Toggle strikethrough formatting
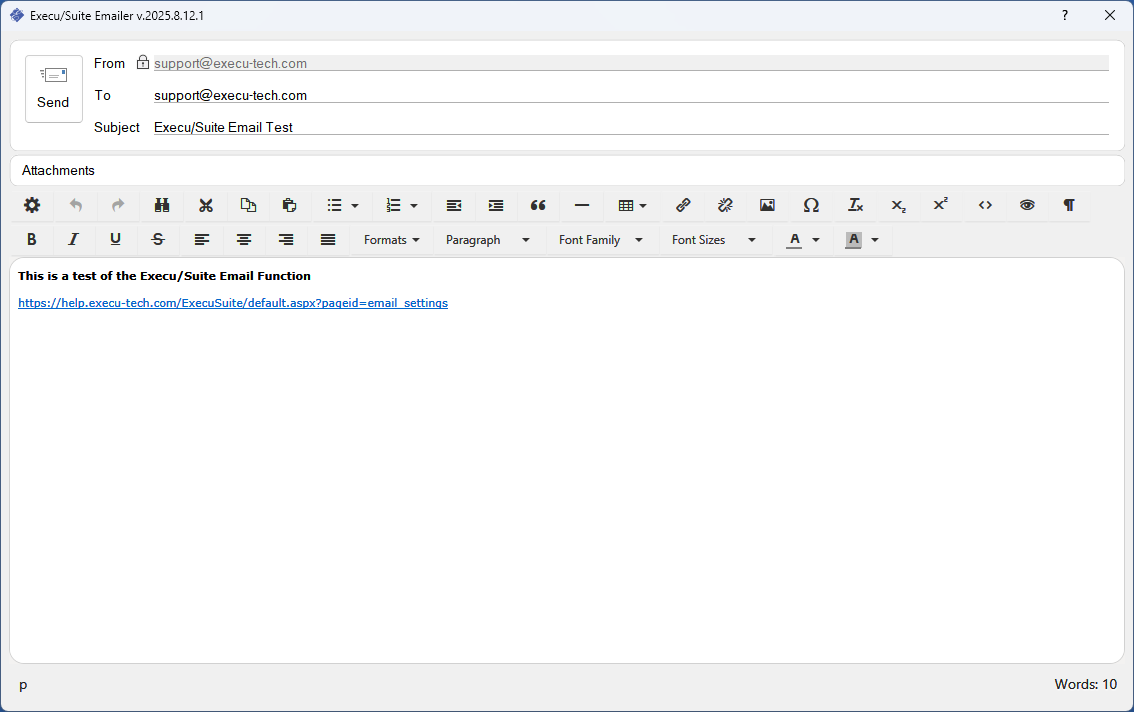1134x712 pixels. click(x=158, y=240)
